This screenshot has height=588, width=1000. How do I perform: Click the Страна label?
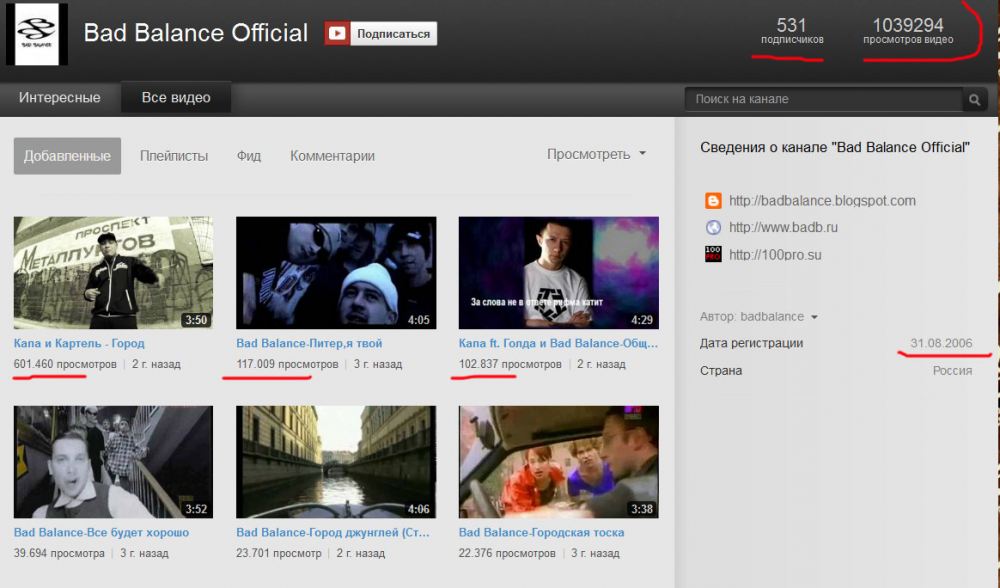(721, 371)
